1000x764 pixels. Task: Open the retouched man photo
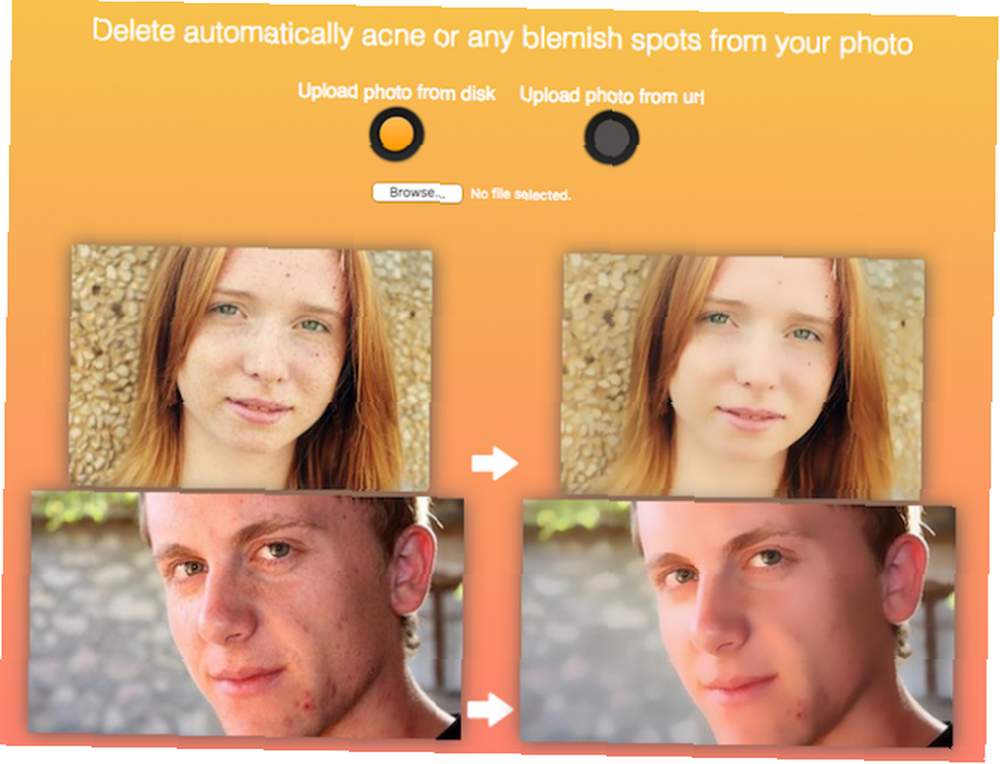coord(738,624)
